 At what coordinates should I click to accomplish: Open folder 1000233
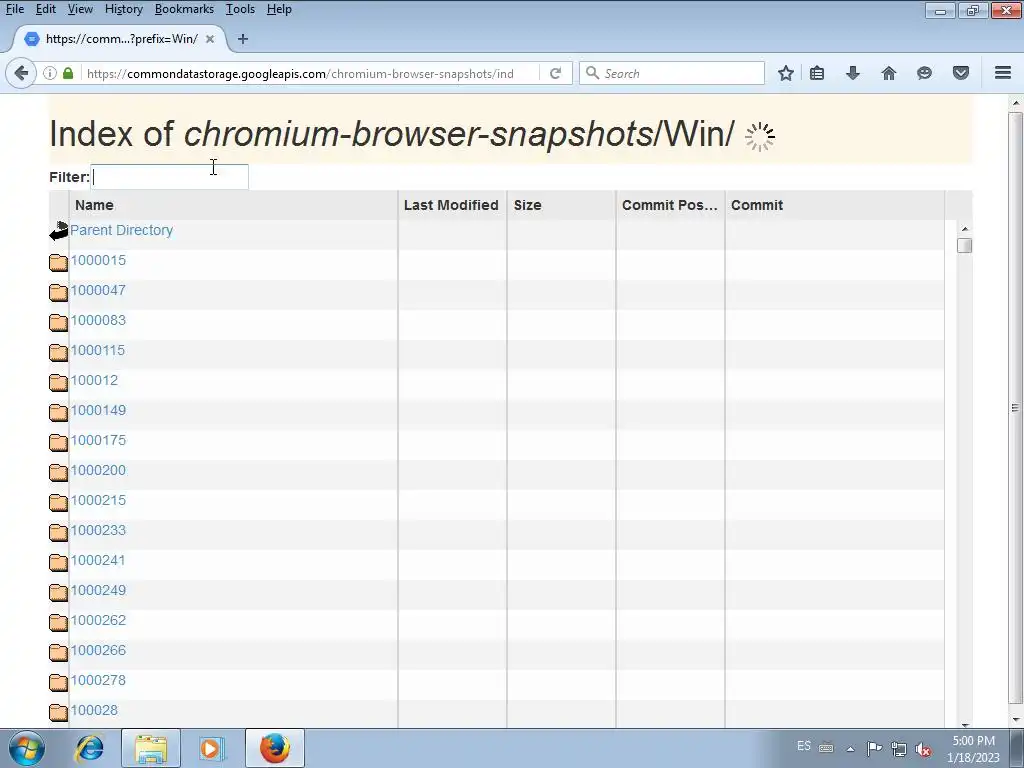pyautogui.click(x=98, y=530)
